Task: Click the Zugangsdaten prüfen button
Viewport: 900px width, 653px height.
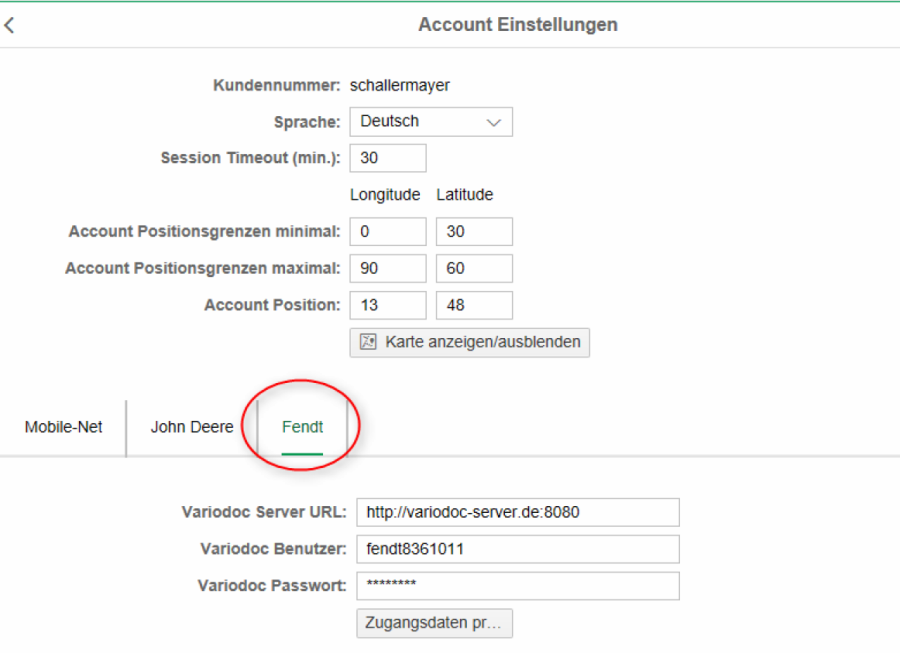Action: point(435,623)
